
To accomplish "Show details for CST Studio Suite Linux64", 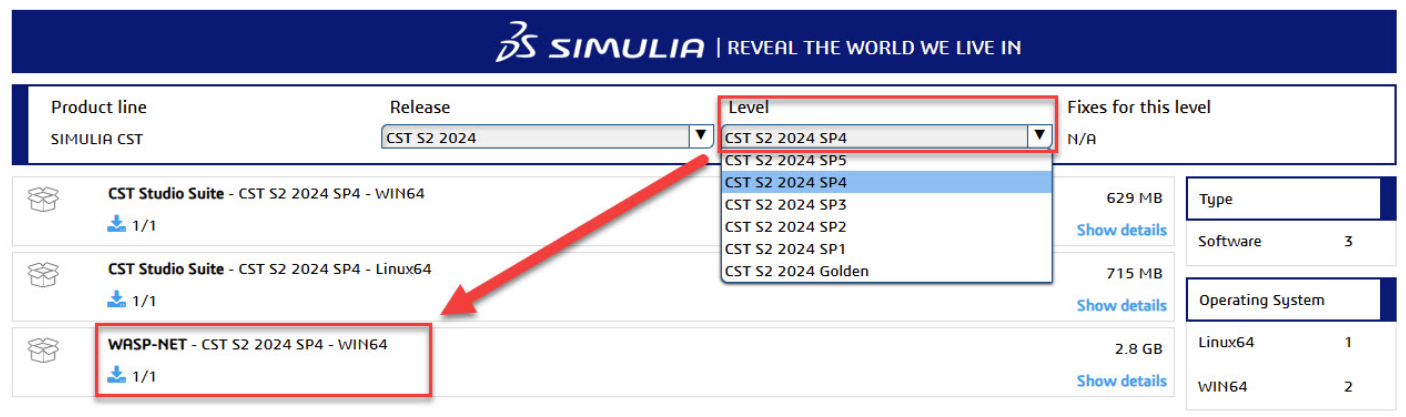I will [x=1121, y=305].
